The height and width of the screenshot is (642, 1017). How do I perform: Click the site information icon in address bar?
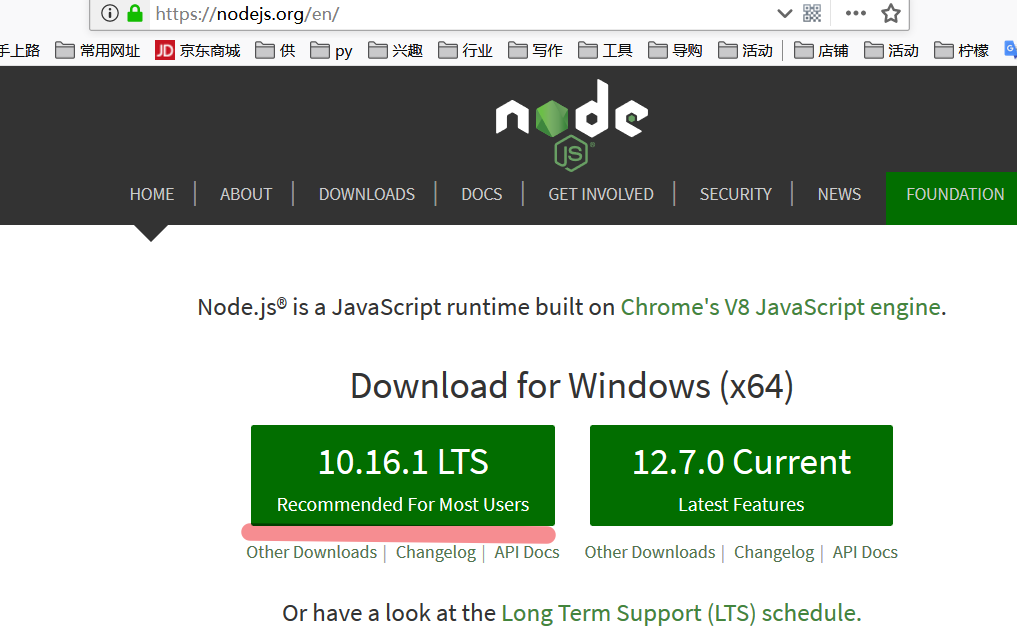[x=110, y=14]
